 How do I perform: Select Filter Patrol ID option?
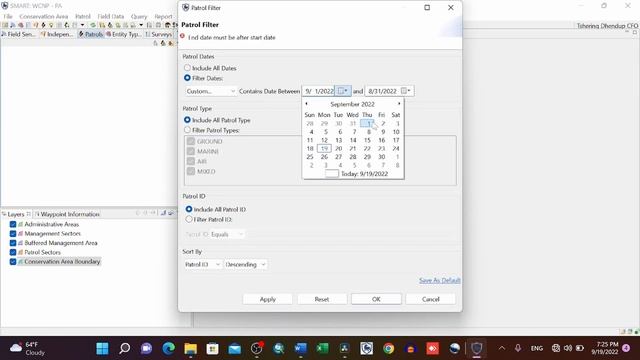189,219
